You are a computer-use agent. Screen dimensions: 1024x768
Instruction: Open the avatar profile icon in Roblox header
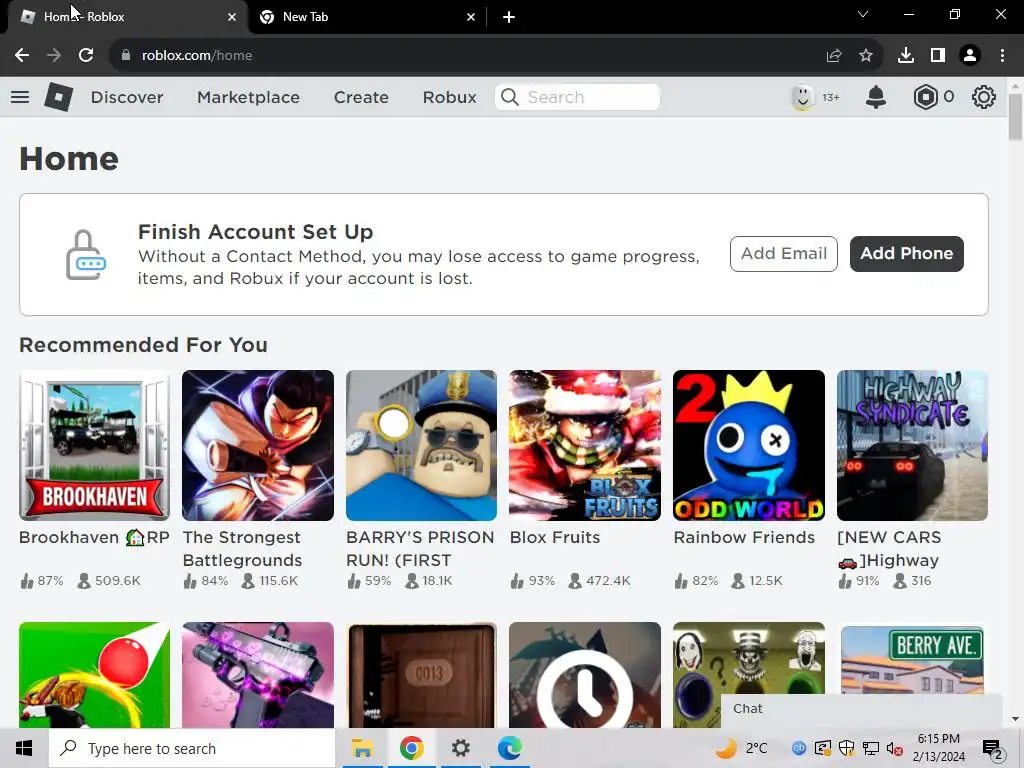(x=802, y=97)
